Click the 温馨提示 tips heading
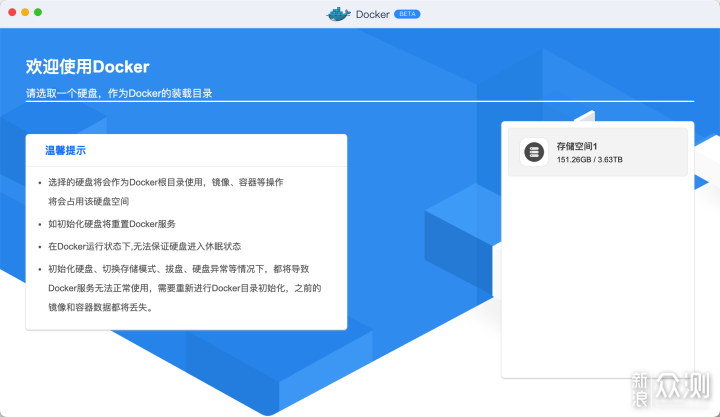This screenshot has height=417, width=720. click(65, 151)
